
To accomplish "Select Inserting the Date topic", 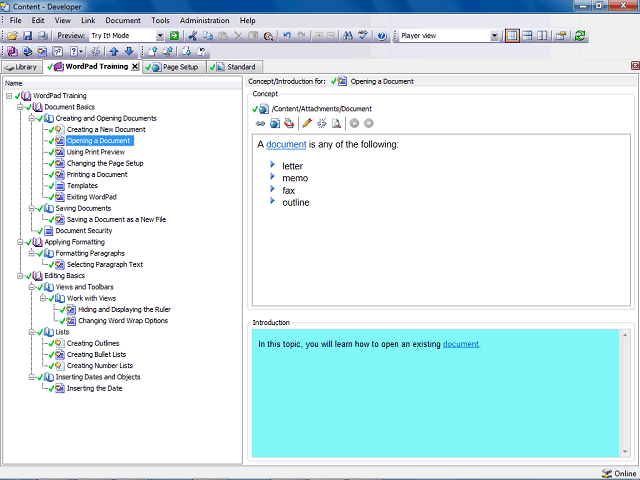I will click(94, 389).
